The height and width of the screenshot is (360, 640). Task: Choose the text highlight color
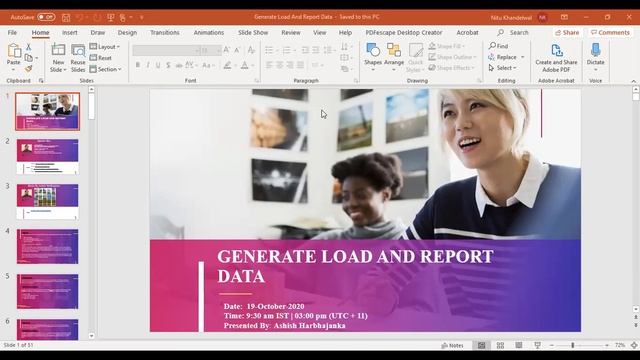coord(227,65)
